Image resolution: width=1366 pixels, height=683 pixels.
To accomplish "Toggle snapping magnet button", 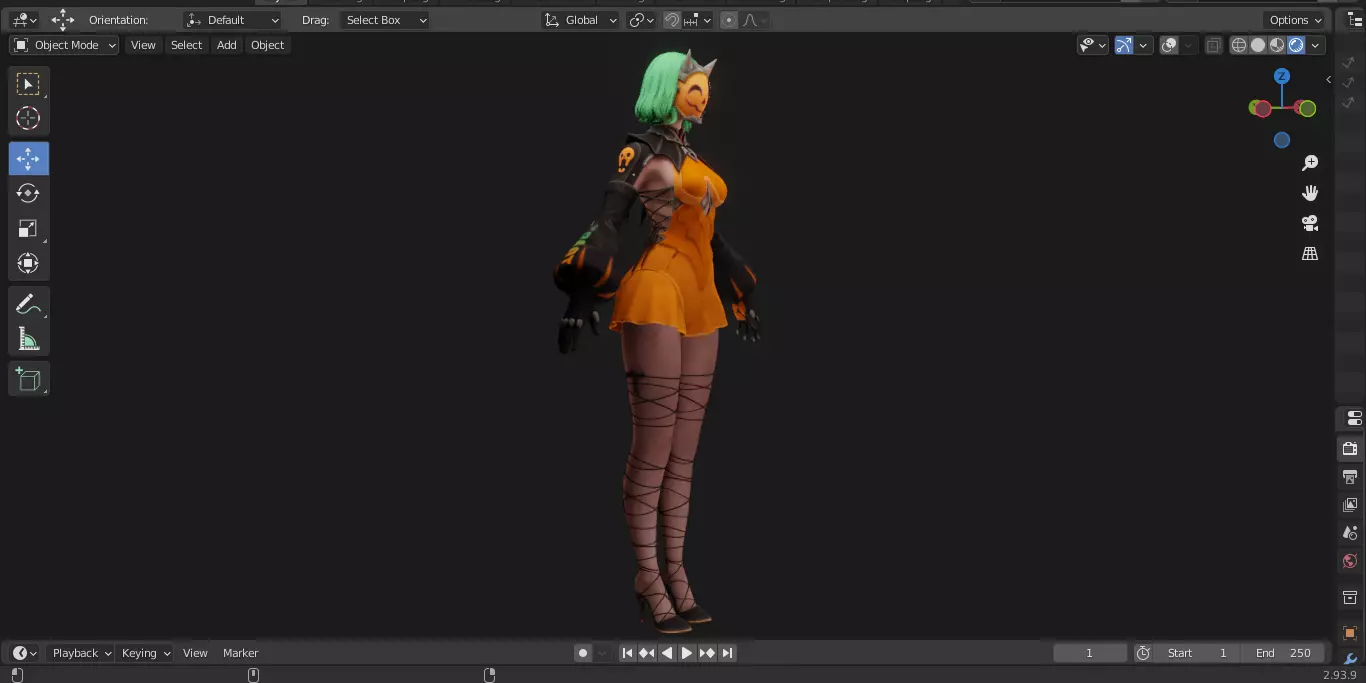I will click(x=673, y=20).
